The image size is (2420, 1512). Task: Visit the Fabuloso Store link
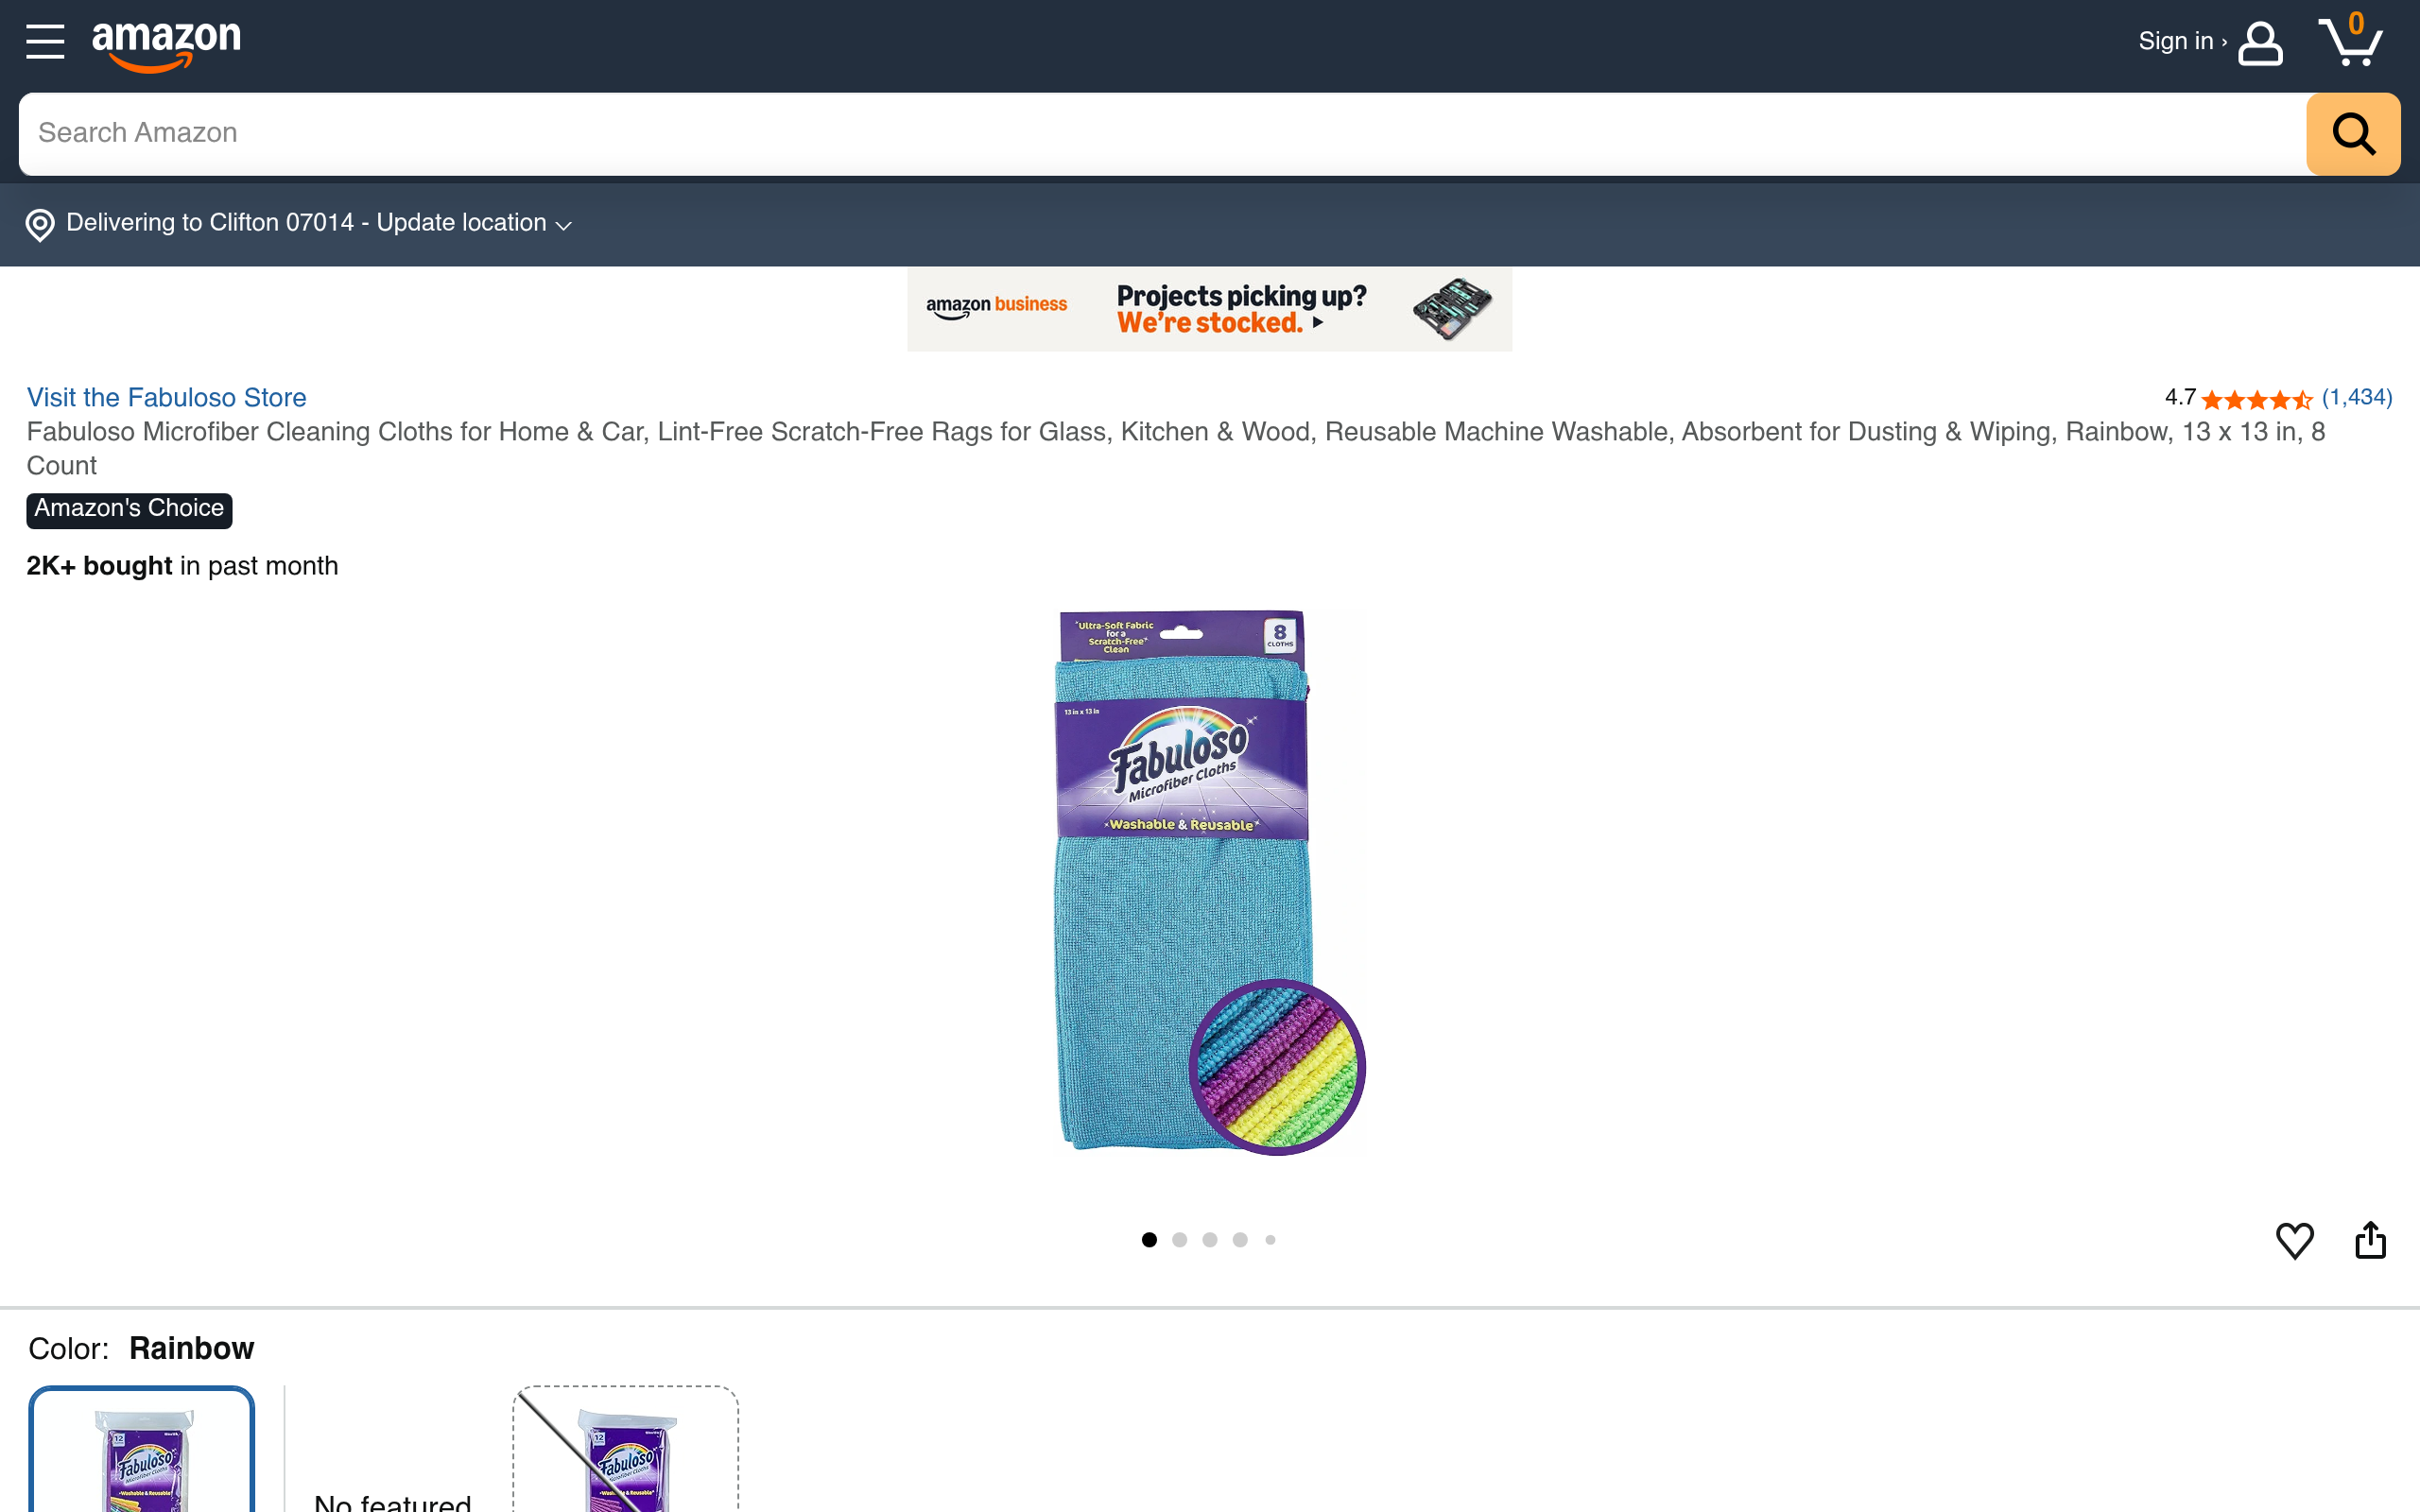166,398
